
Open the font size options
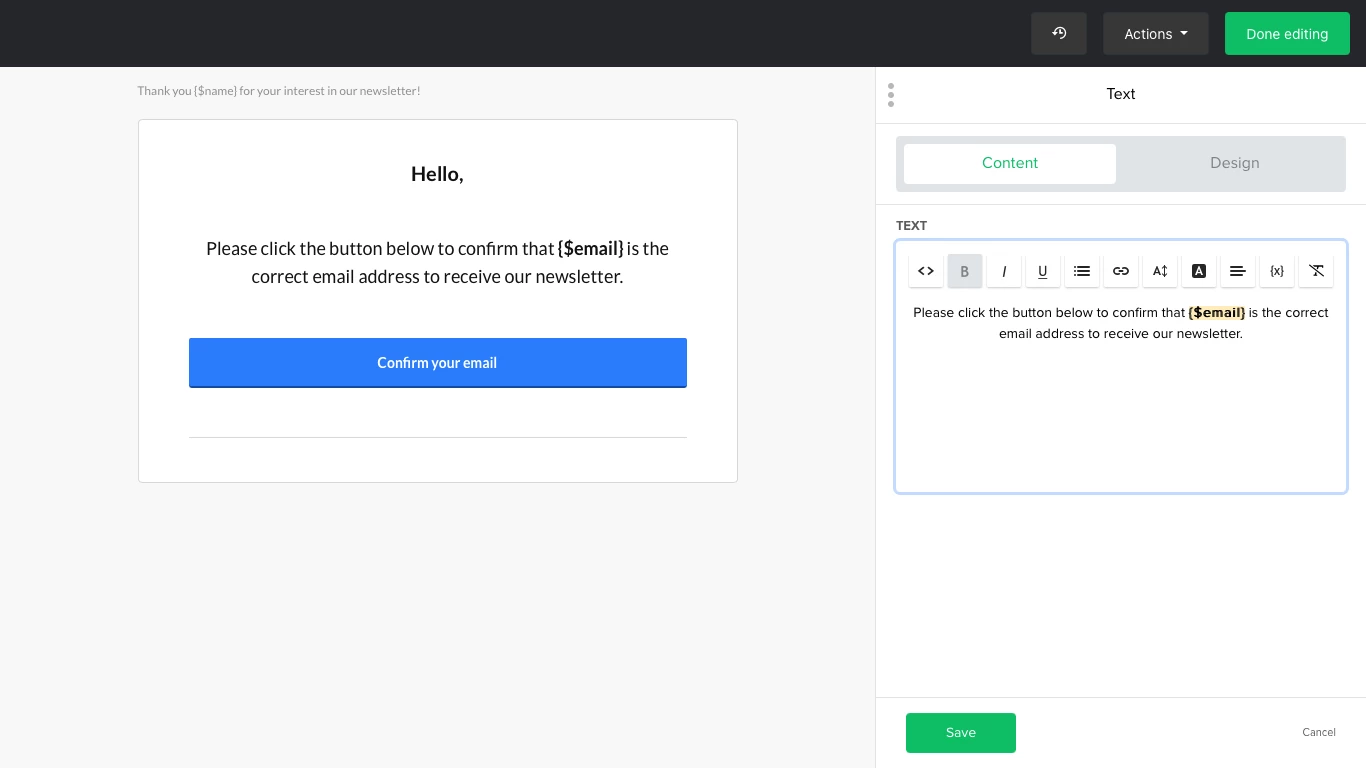pyautogui.click(x=1160, y=271)
